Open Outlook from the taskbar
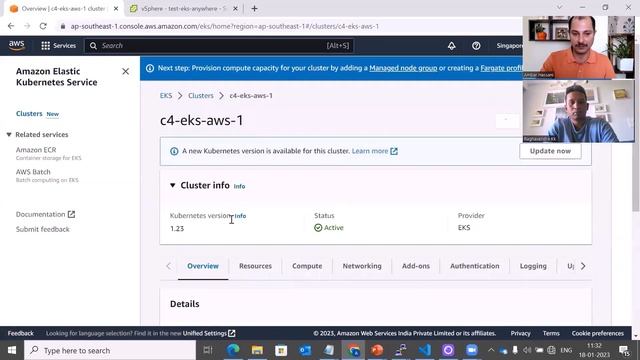640x360 pixels. click(x=305, y=350)
